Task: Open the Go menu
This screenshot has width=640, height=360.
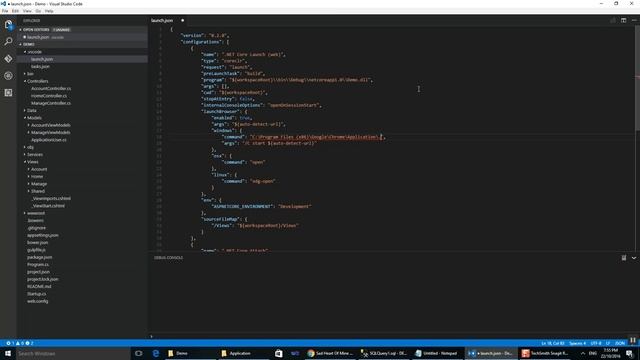Action: point(38,11)
